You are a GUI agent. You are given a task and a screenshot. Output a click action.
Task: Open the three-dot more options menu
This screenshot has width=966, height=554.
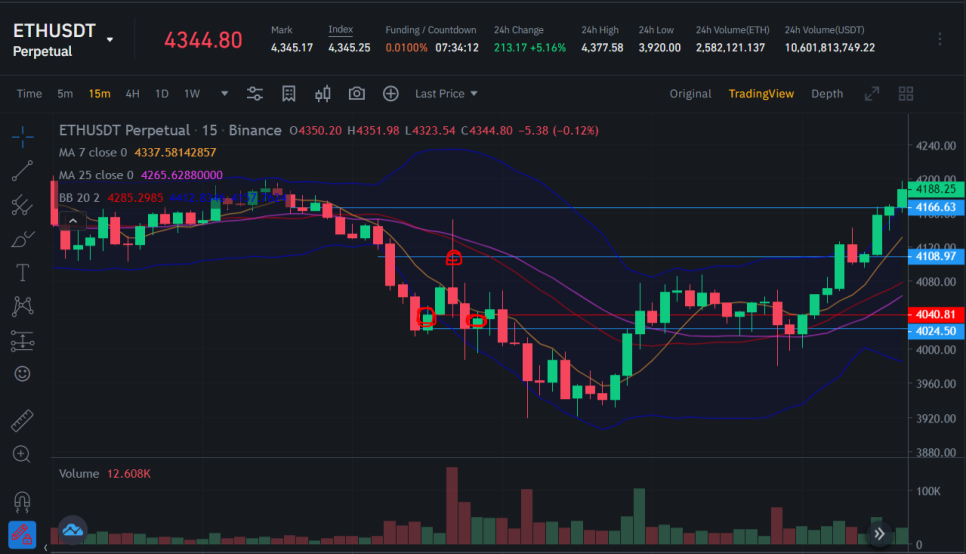(940, 39)
